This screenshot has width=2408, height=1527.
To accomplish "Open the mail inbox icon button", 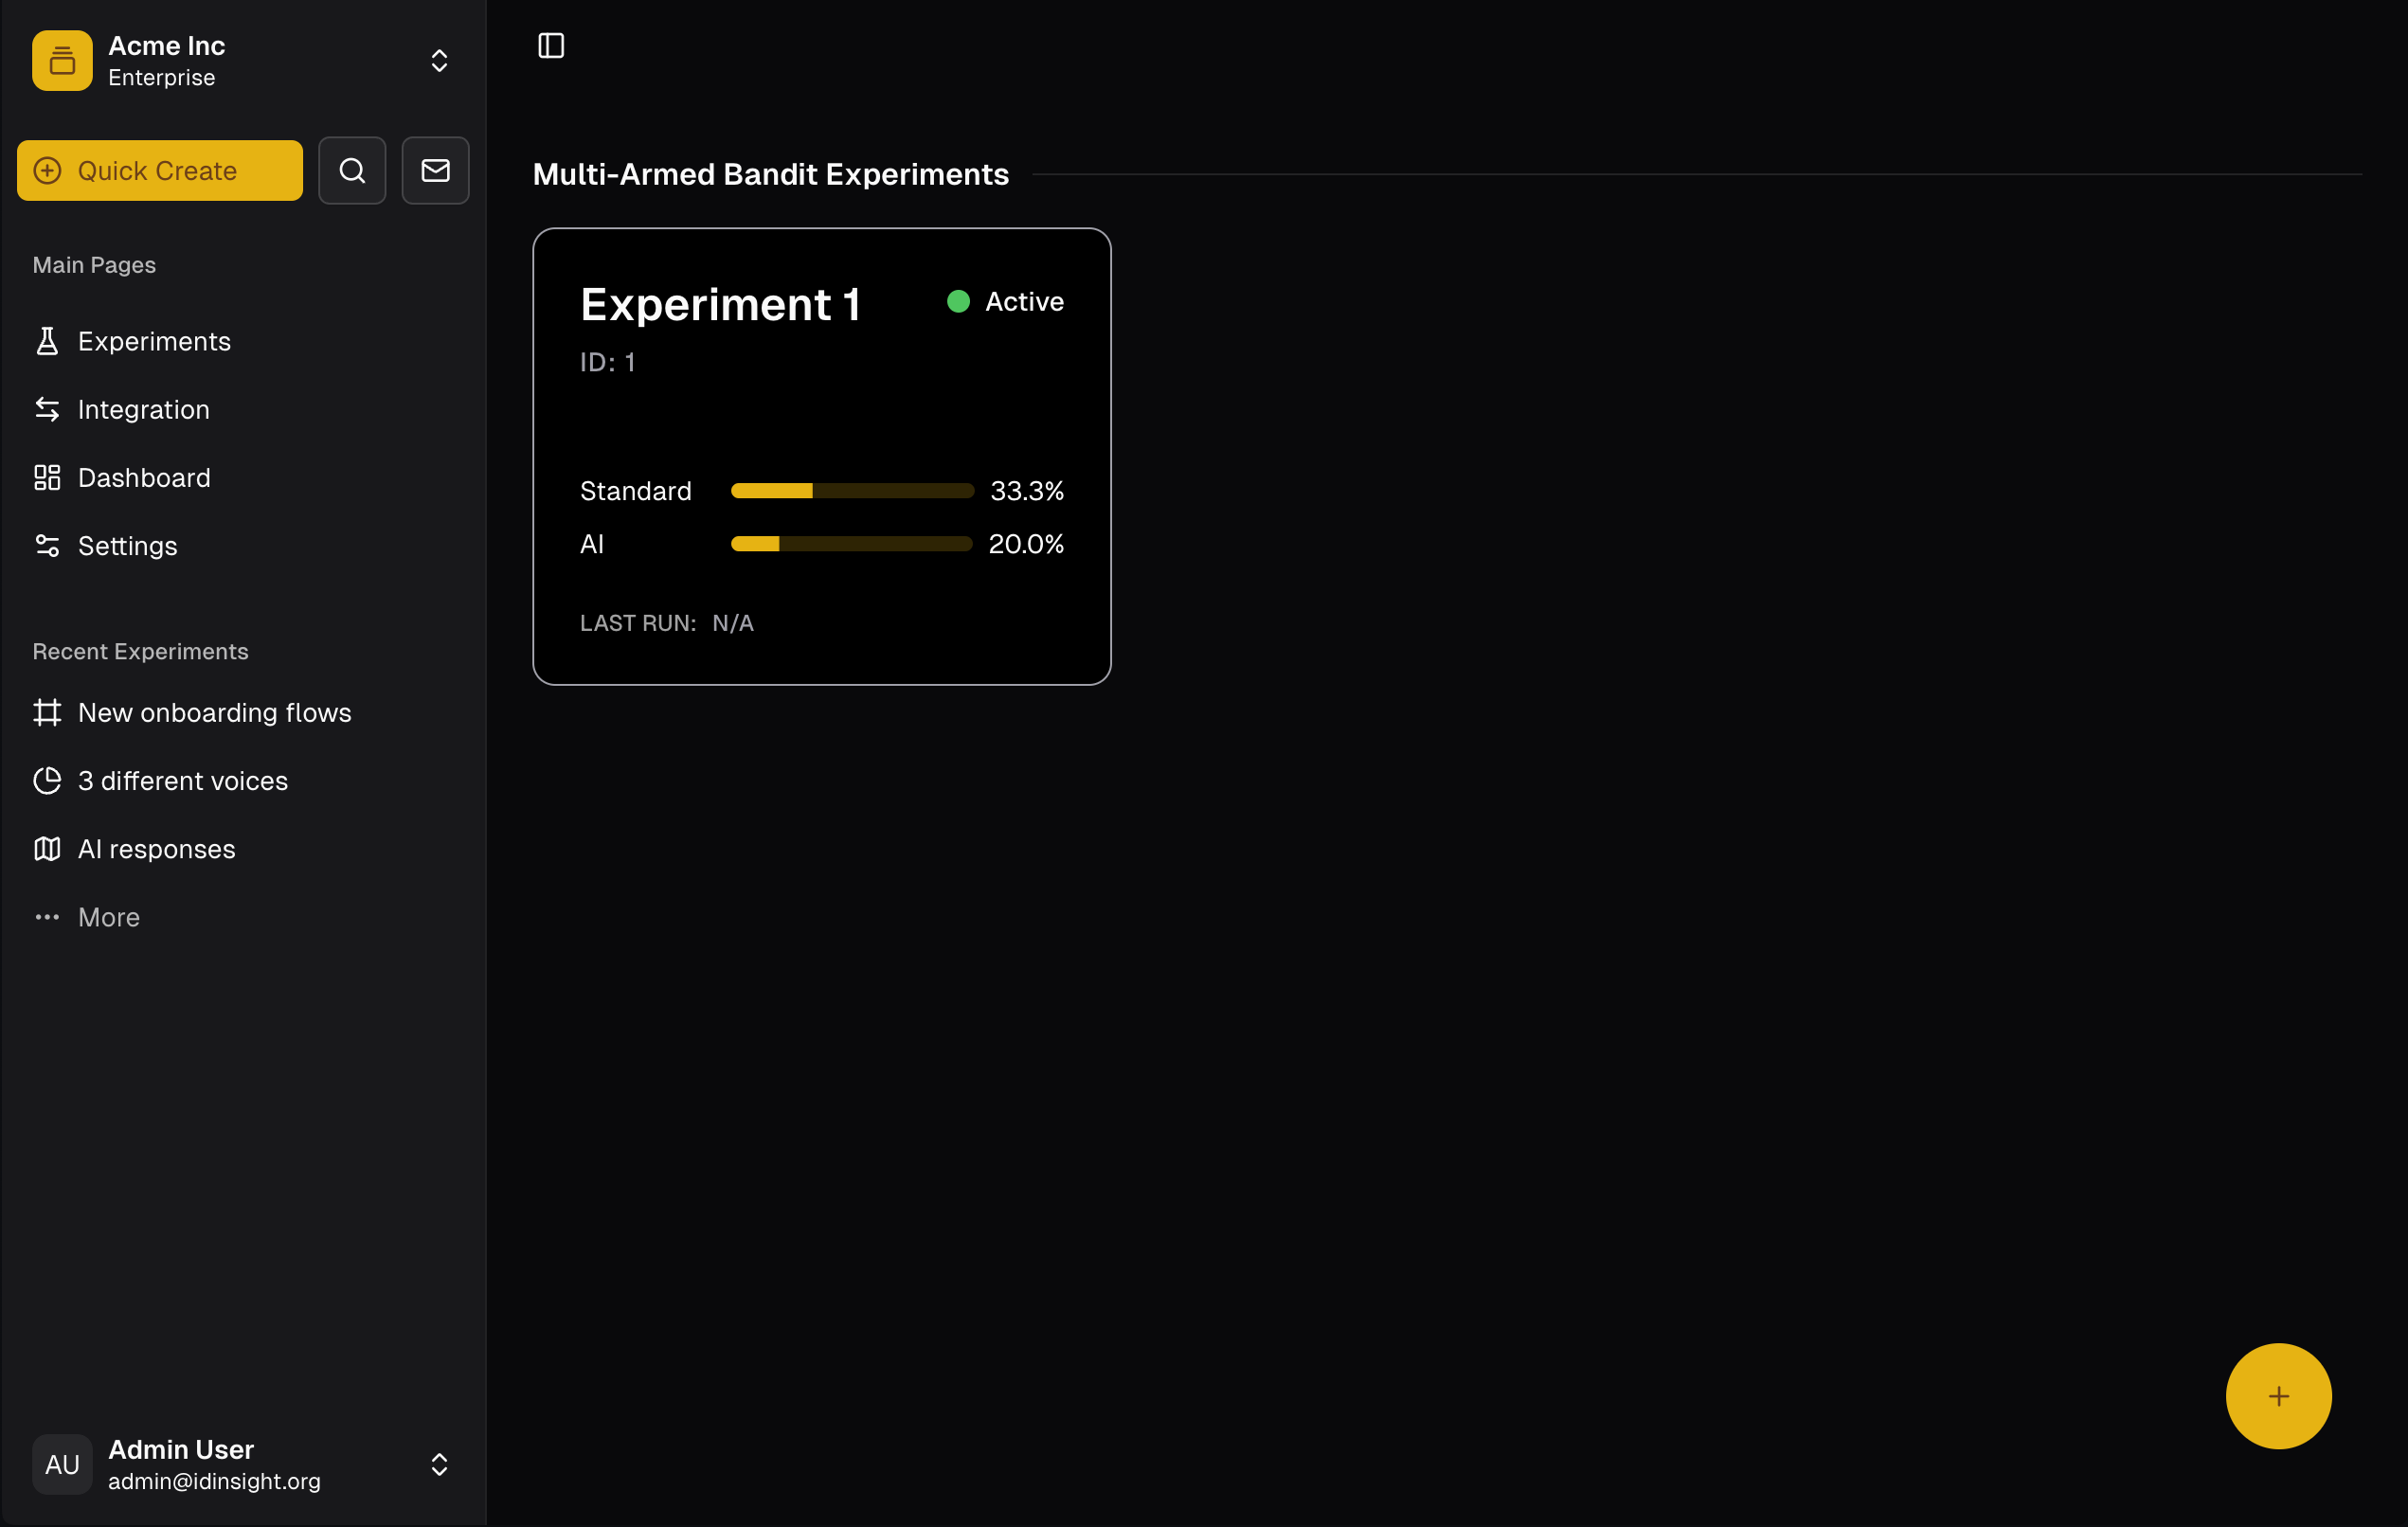I will pyautogui.click(x=435, y=170).
